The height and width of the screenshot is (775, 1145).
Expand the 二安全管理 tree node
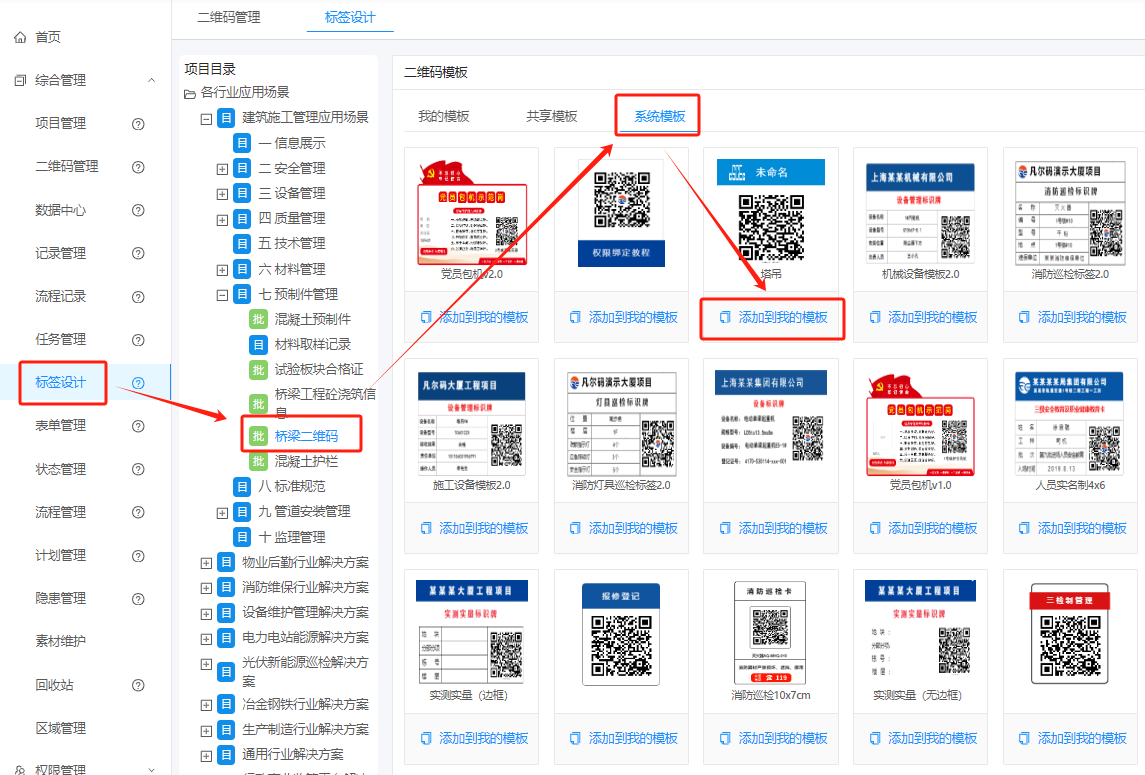223,167
